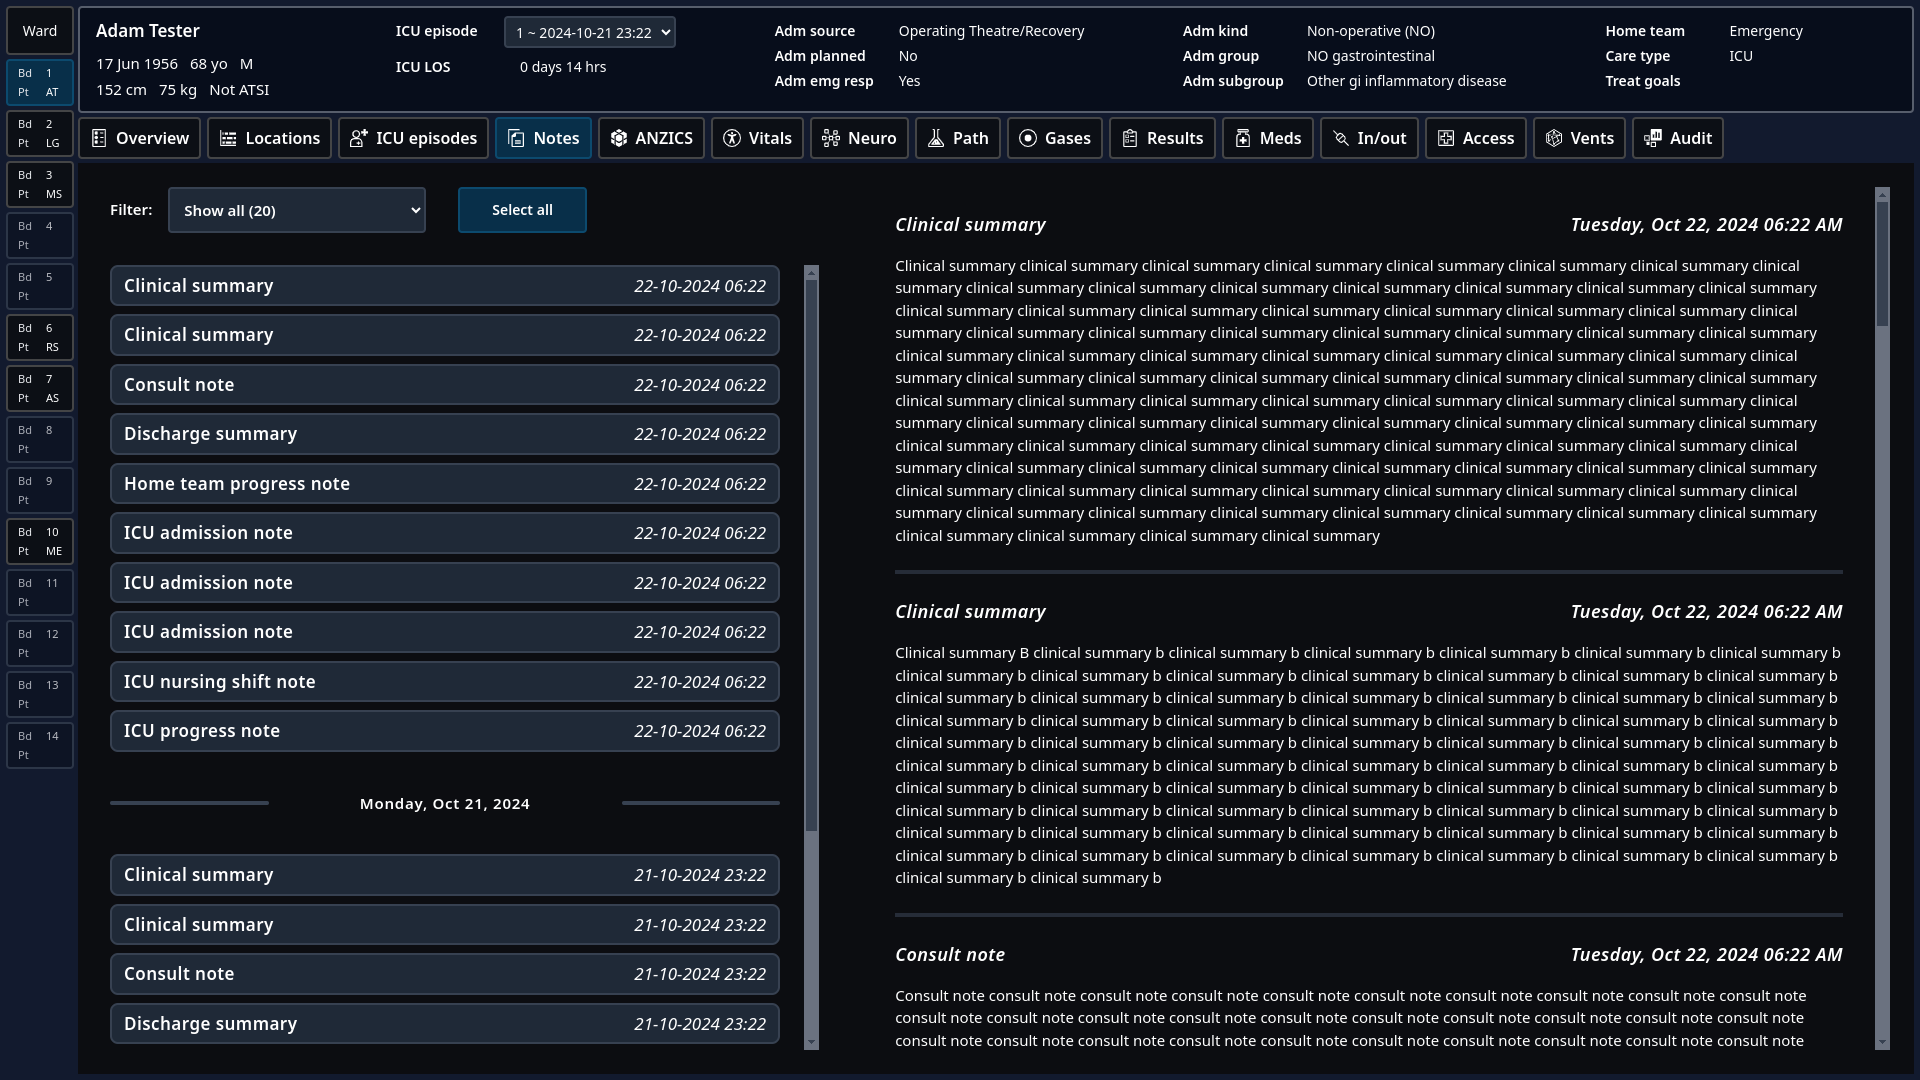This screenshot has height=1080, width=1920.
Task: Click the Audit icon
Action: tap(1653, 138)
